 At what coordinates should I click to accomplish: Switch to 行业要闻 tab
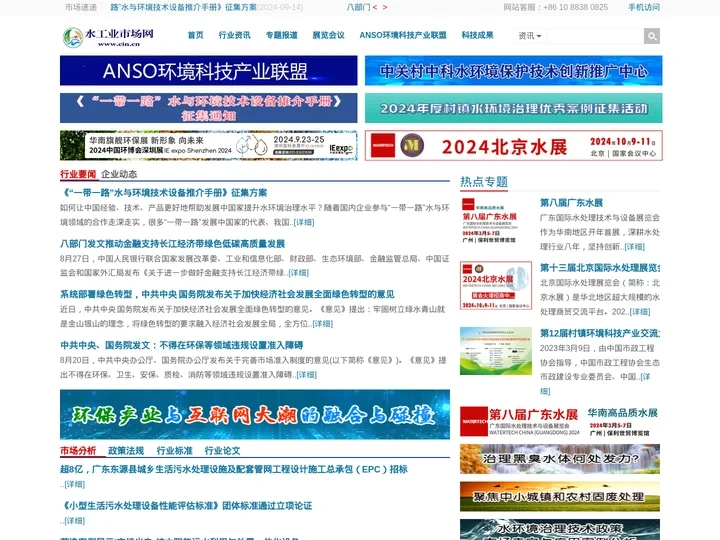tap(78, 174)
